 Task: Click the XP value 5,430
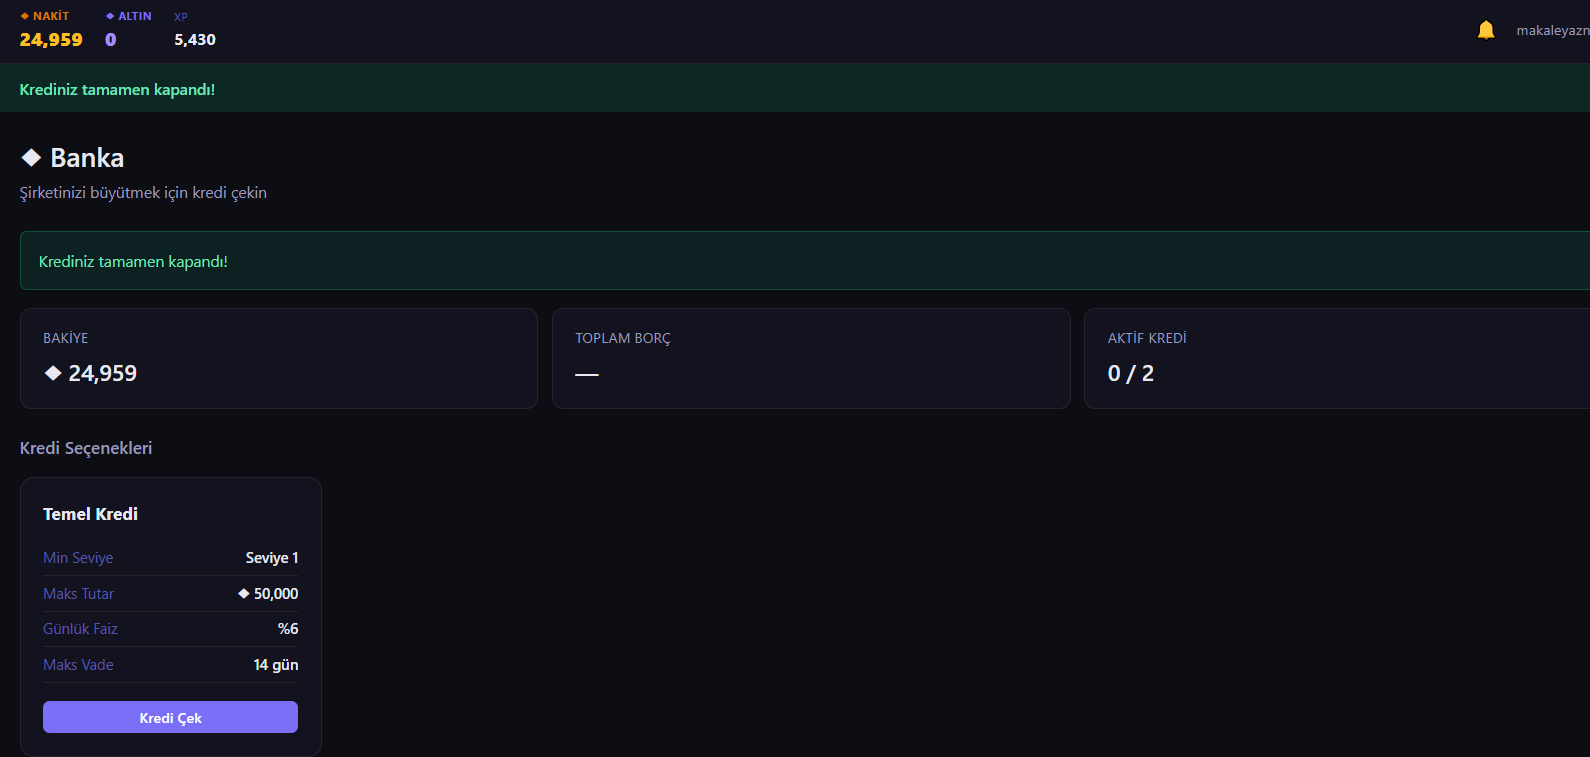tap(195, 40)
